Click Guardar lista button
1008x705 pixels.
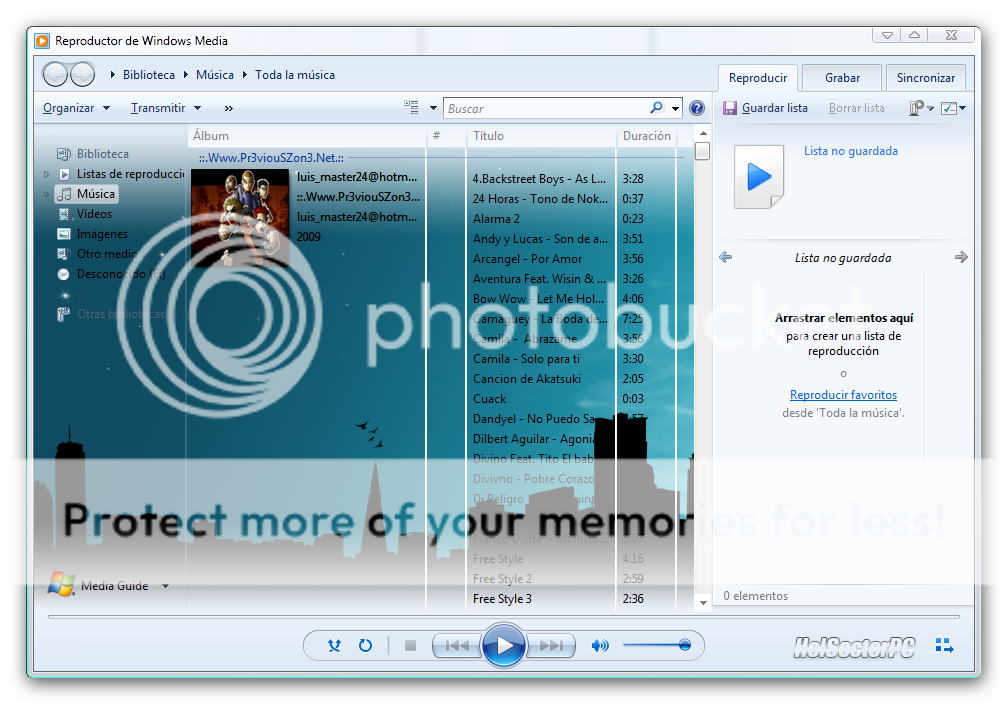click(766, 108)
